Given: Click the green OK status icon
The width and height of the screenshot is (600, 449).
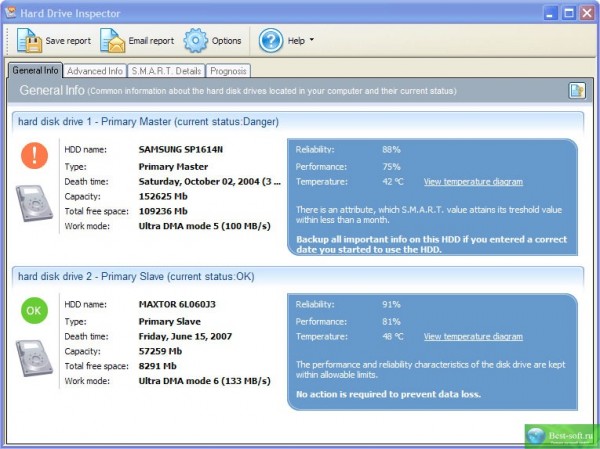Looking at the screenshot, I should tap(34, 311).
